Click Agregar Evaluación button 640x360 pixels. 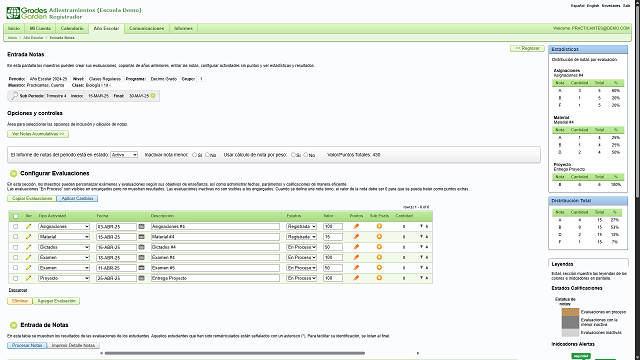[x=56, y=301]
